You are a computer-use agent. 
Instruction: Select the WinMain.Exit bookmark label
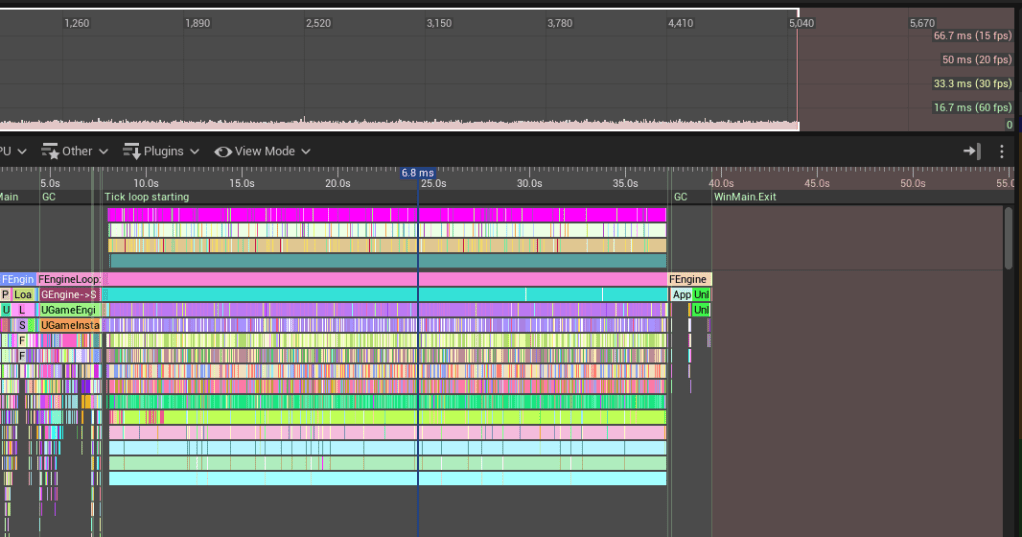click(x=744, y=197)
